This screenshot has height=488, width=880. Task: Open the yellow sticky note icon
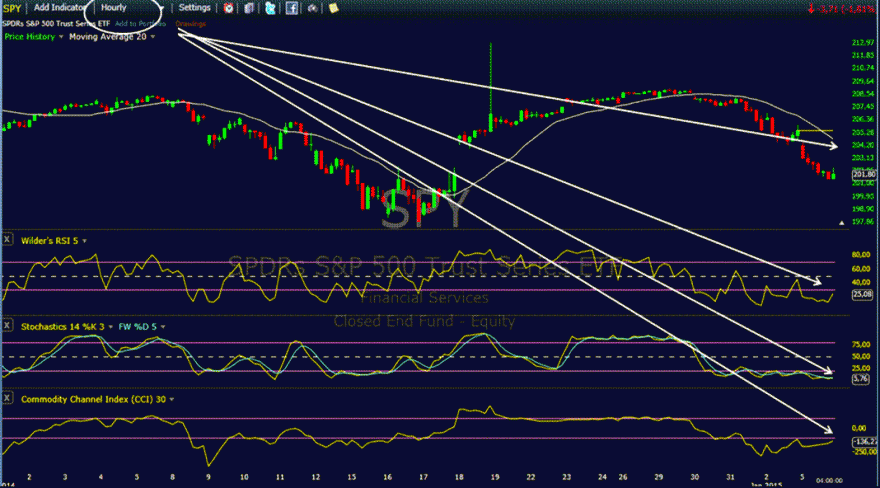point(333,8)
